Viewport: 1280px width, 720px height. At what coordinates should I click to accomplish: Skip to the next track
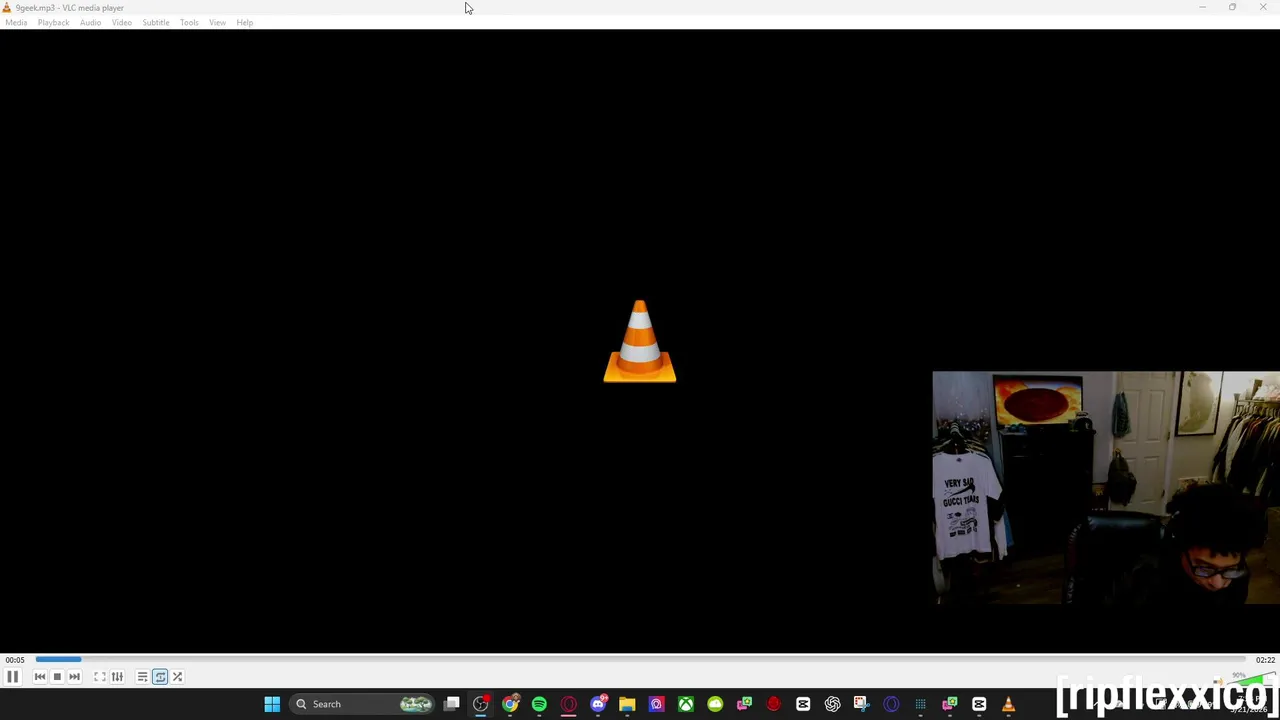tap(74, 677)
